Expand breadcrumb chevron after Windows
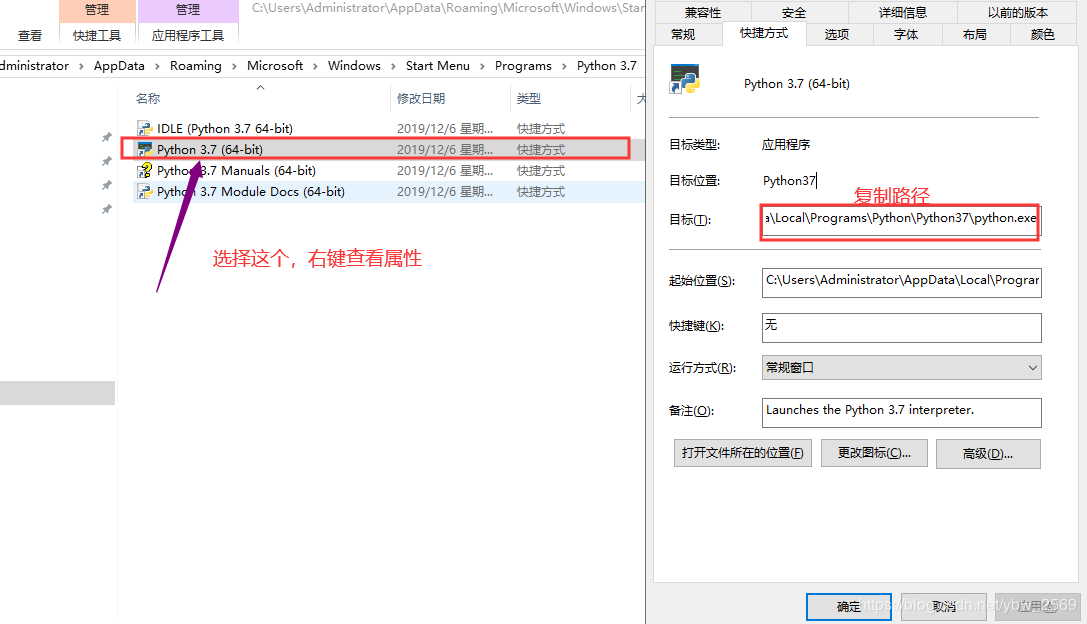This screenshot has width=1087, height=624. pyautogui.click(x=393, y=66)
